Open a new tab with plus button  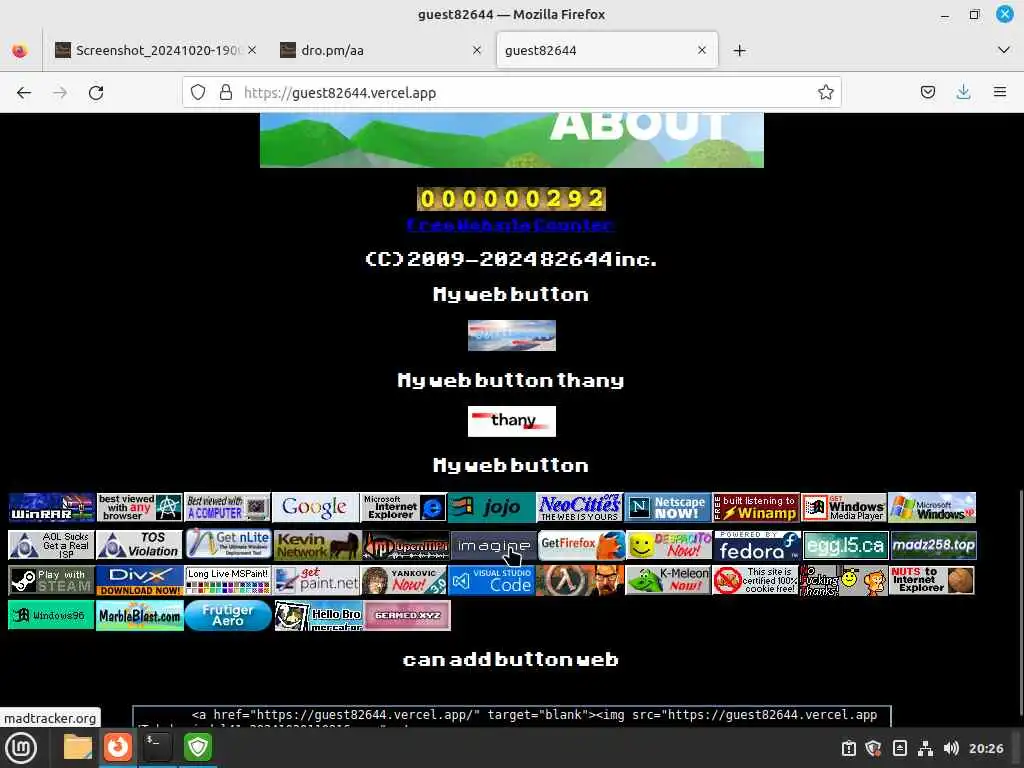739,50
